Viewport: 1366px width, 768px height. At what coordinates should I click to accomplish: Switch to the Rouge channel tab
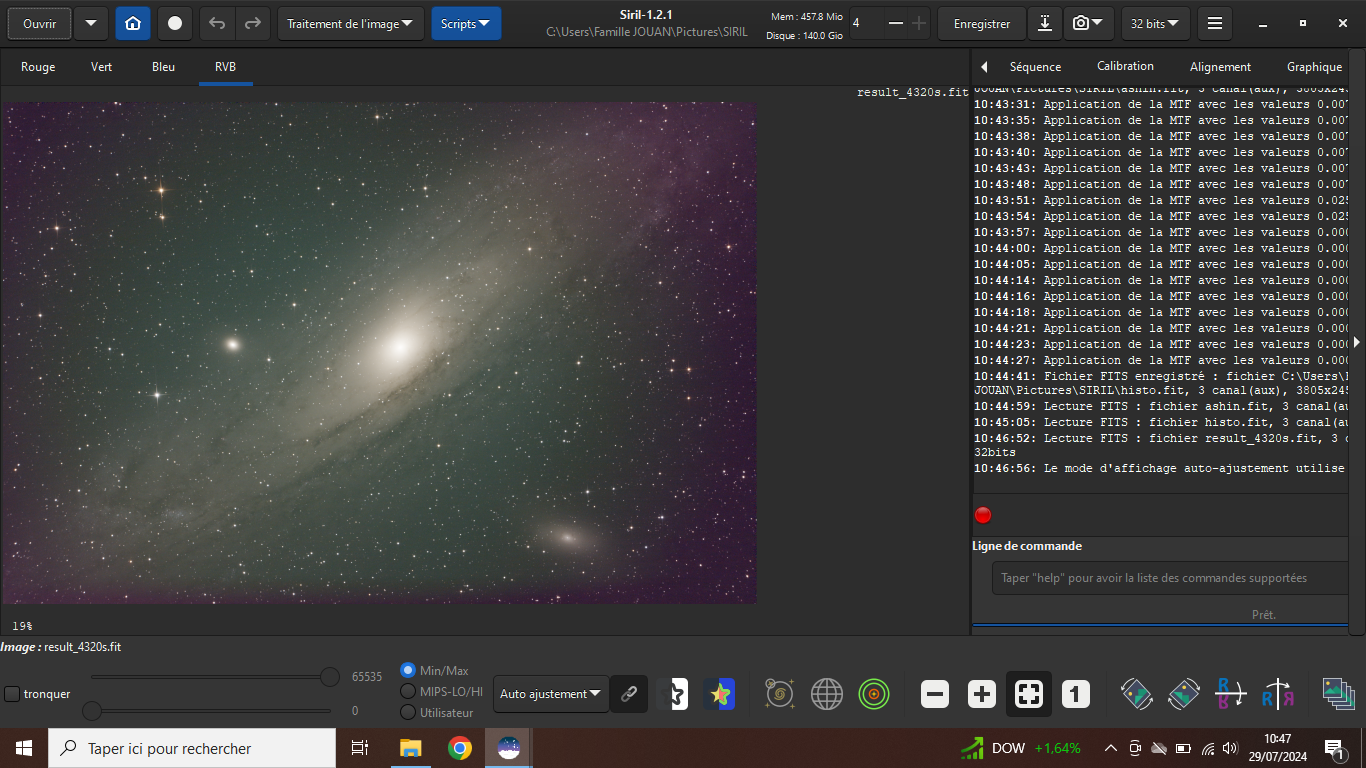click(x=38, y=67)
